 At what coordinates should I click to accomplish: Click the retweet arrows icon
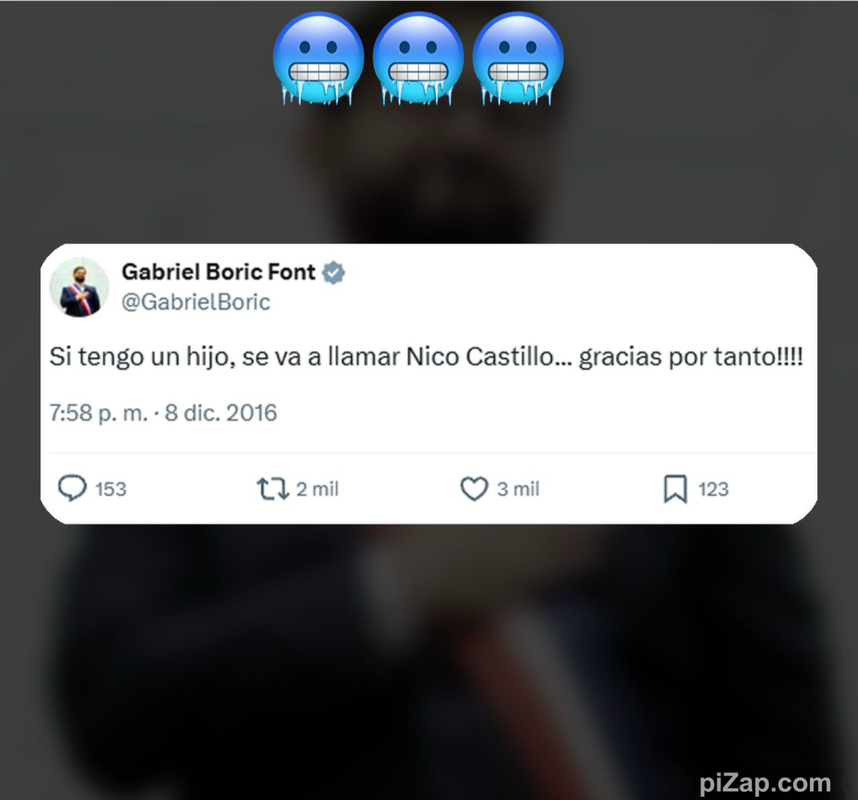(273, 489)
